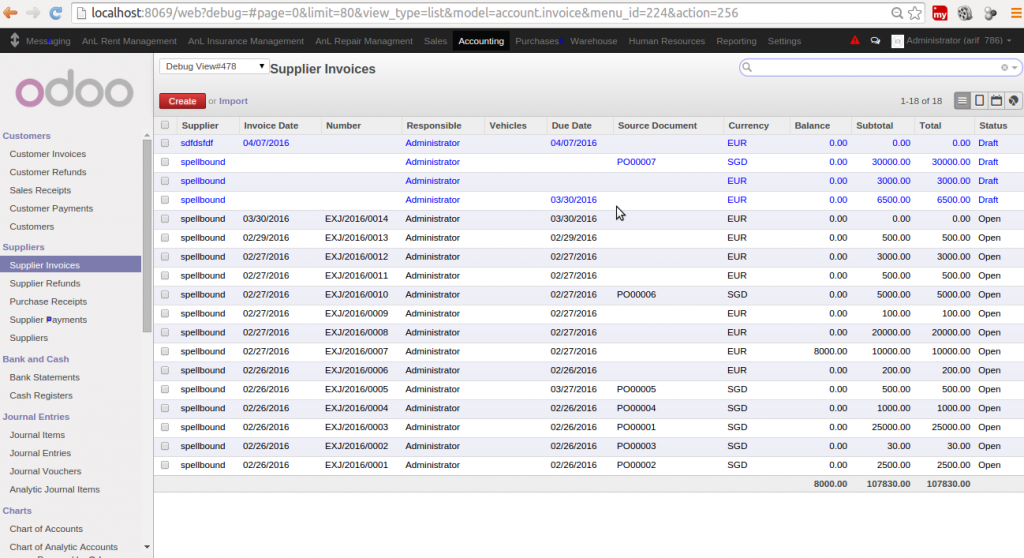Tick the select-all checkbox in table header

tap(165, 126)
